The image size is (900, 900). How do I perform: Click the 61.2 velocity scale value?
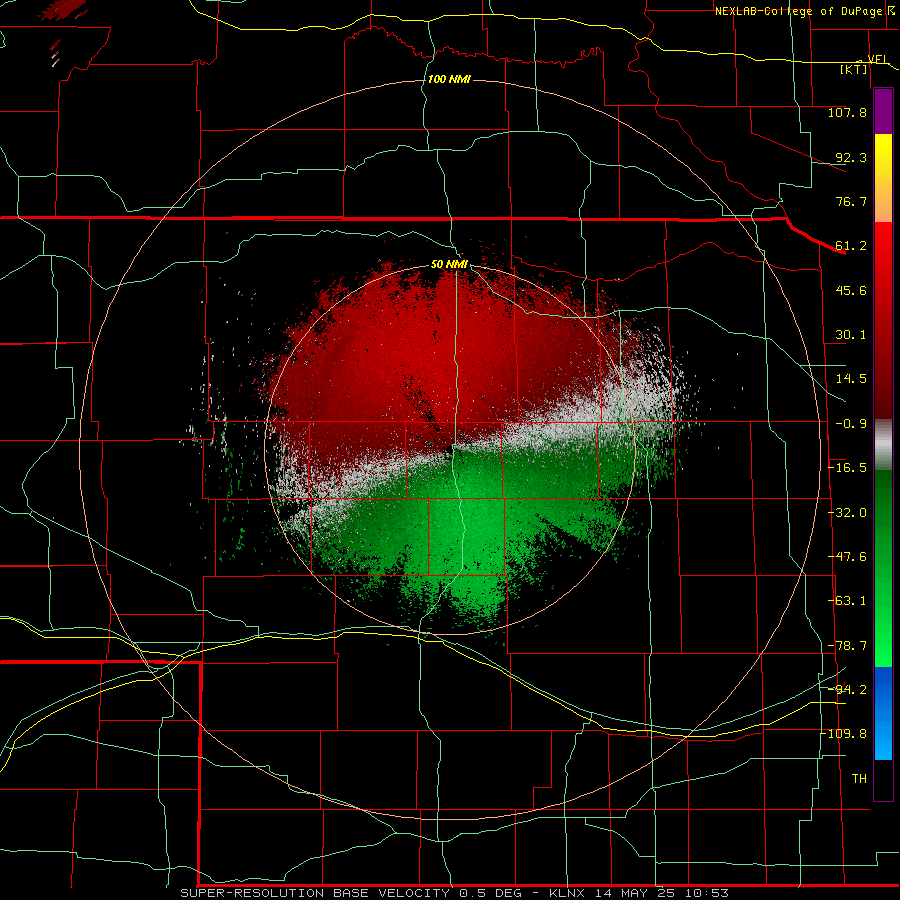click(x=851, y=246)
